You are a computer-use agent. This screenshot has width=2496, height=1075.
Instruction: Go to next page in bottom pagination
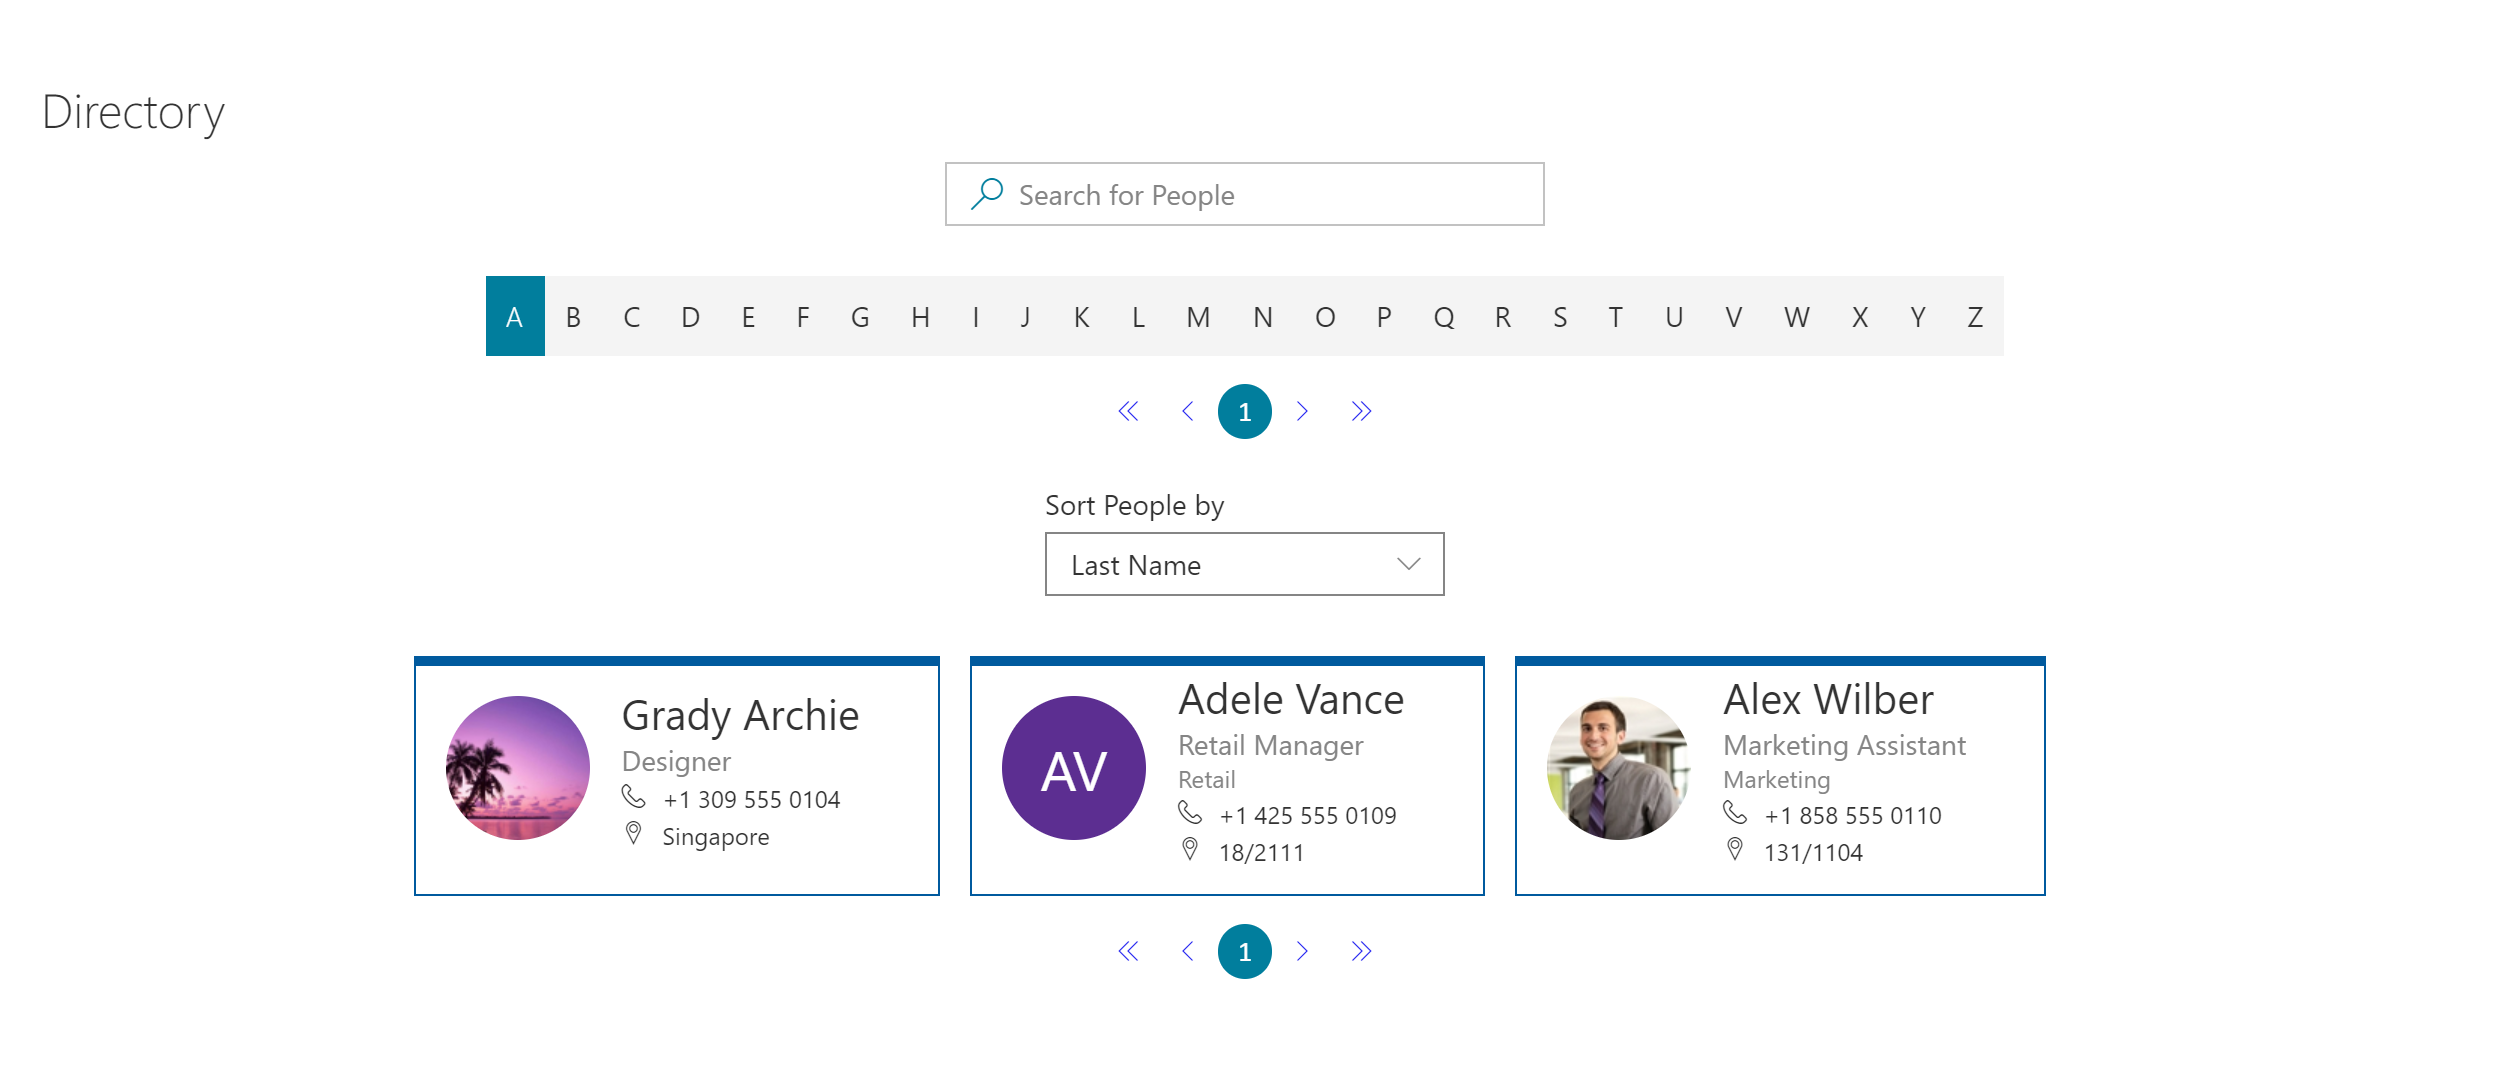point(1302,951)
